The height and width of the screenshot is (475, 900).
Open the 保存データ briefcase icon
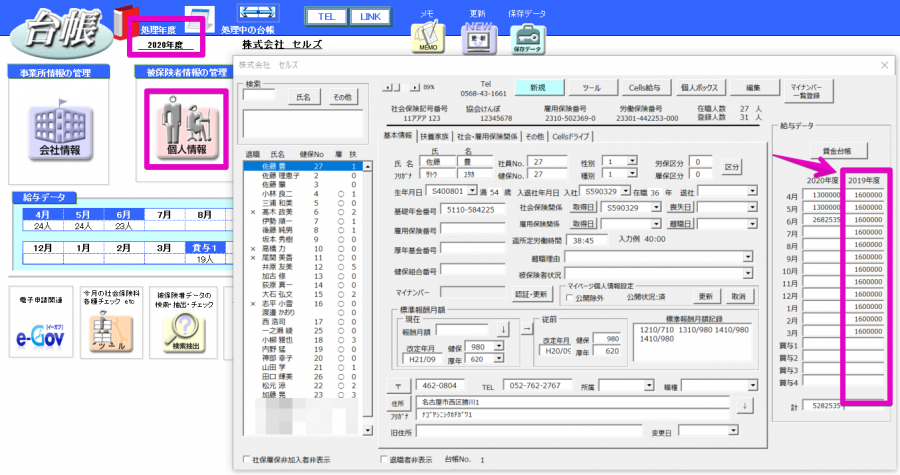tap(527, 38)
